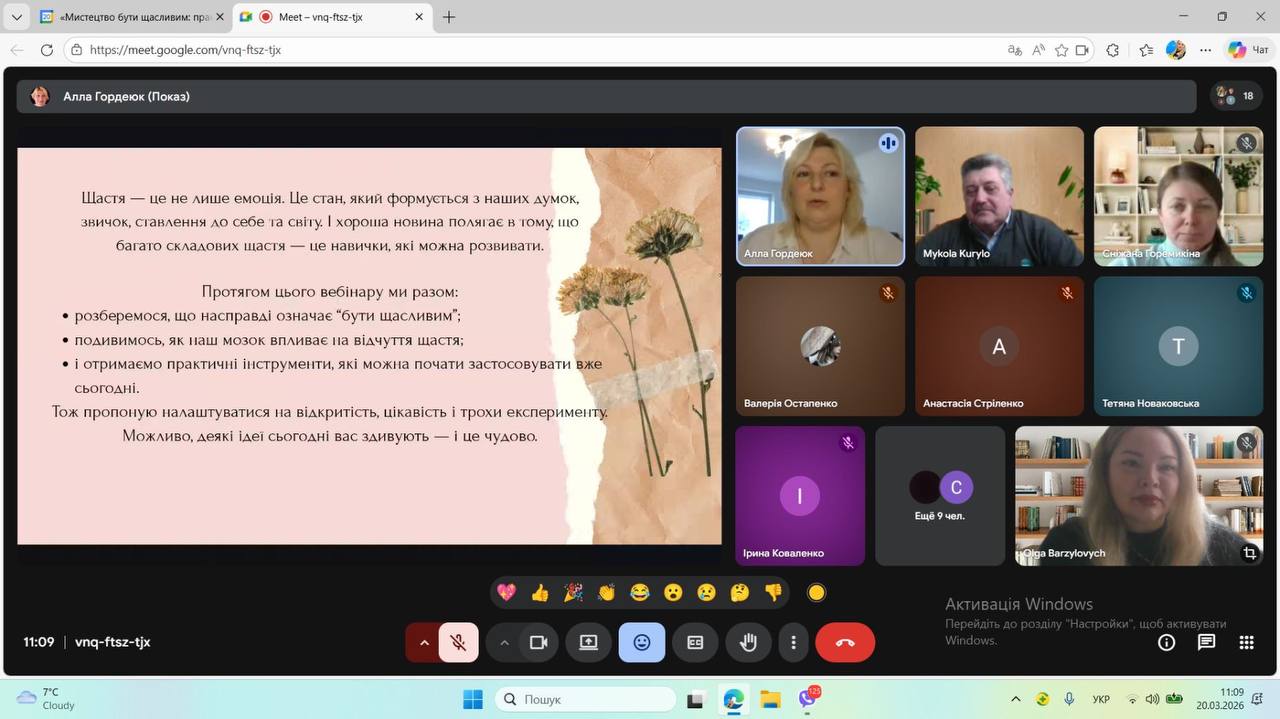
Task: Open the three-dot more options menu in Meet
Action: [x=794, y=643]
